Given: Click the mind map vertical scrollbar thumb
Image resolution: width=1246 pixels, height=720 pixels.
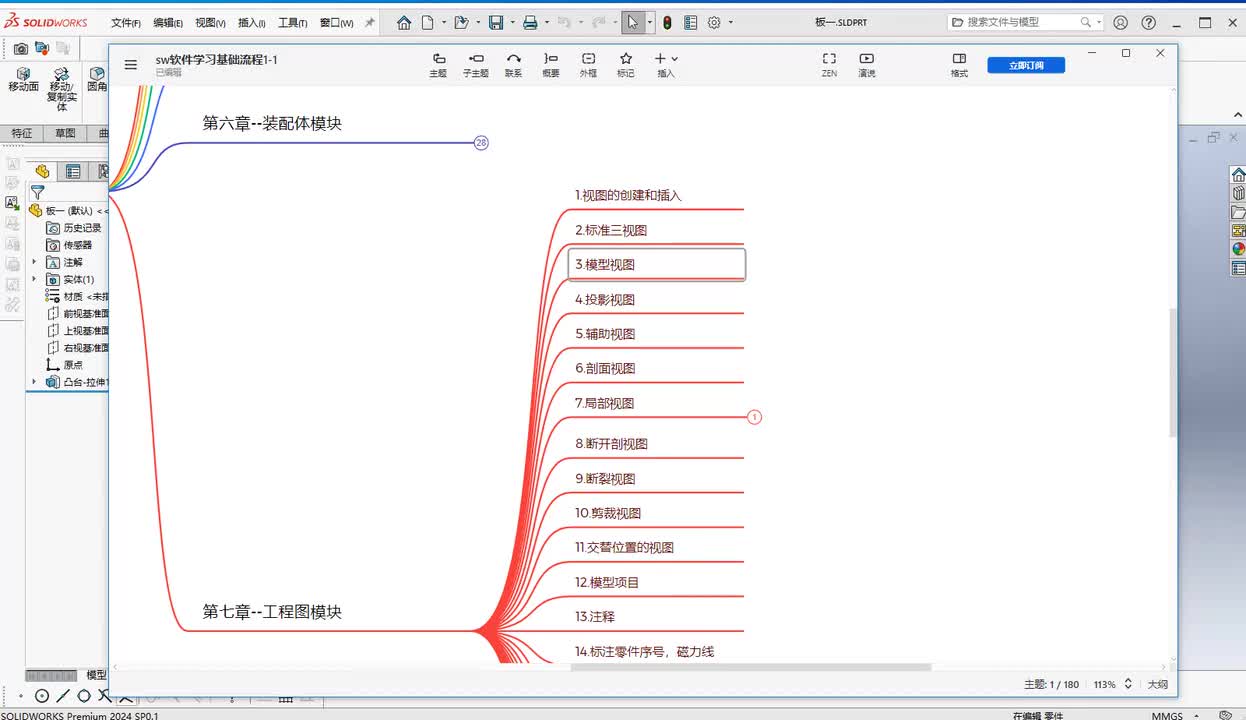Looking at the screenshot, I should [x=1173, y=372].
